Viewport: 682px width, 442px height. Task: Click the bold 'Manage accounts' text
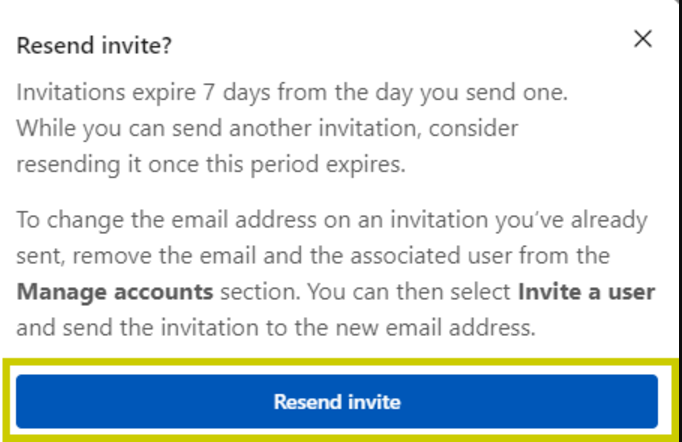pyautogui.click(x=115, y=292)
